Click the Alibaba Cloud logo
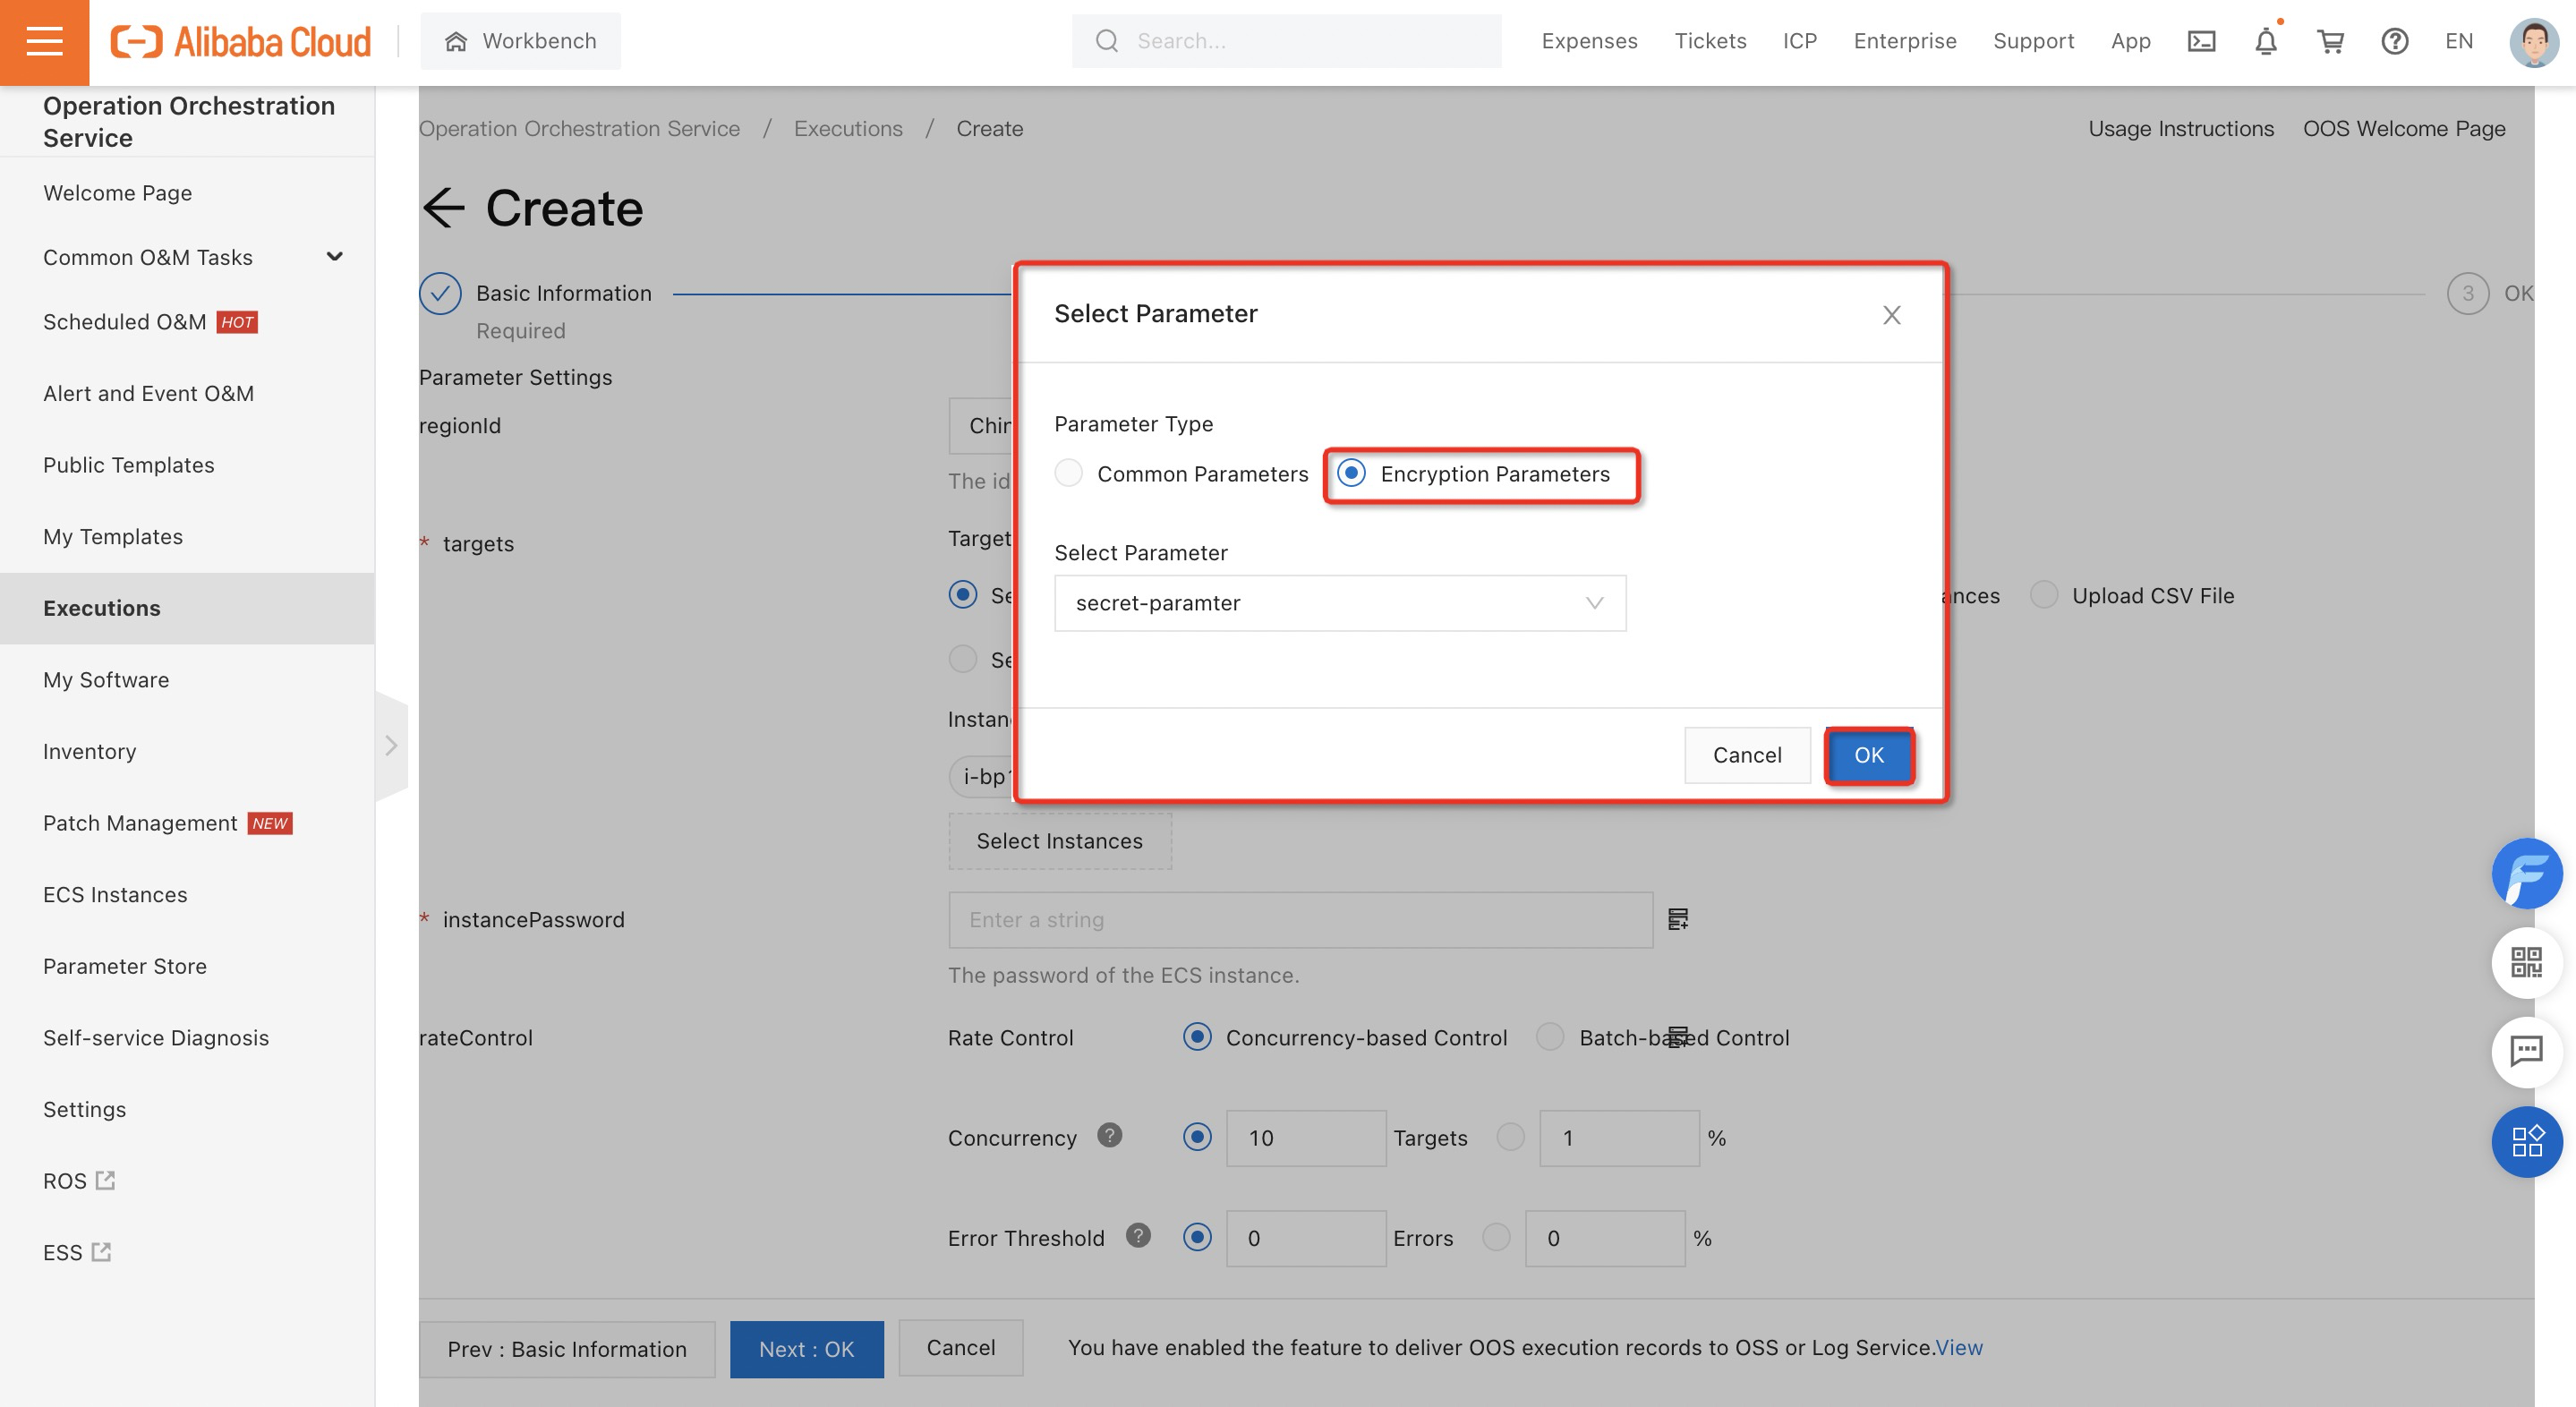Screen dimensions: 2576x1407 coord(240,42)
